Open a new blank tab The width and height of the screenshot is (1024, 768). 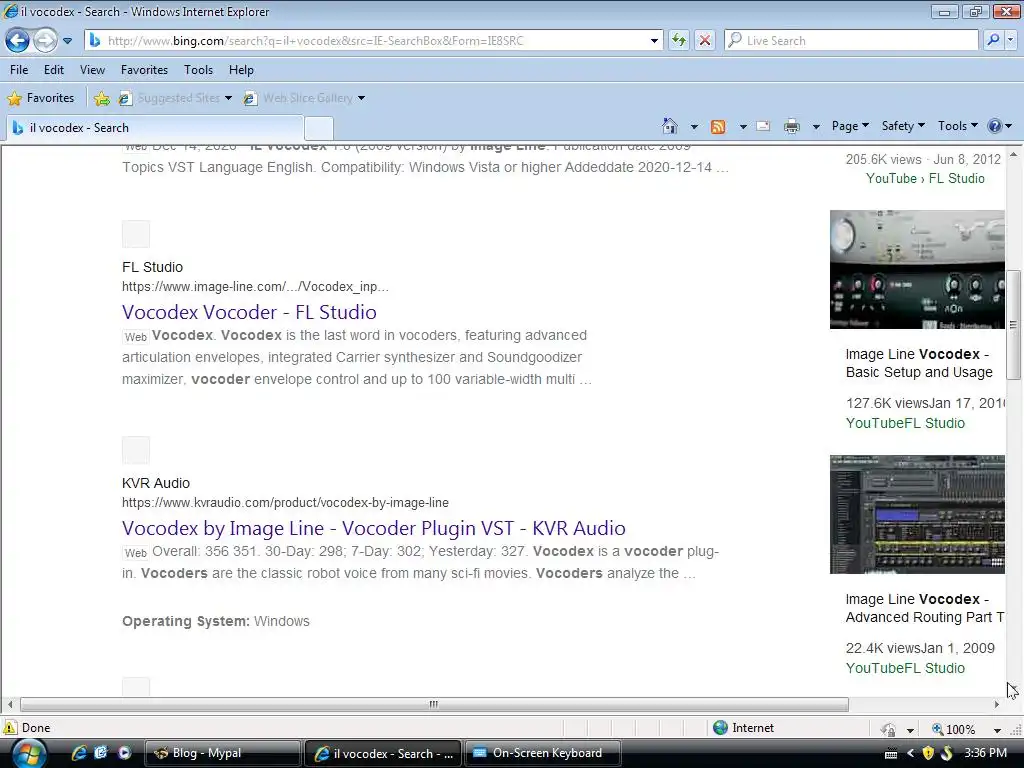(319, 128)
